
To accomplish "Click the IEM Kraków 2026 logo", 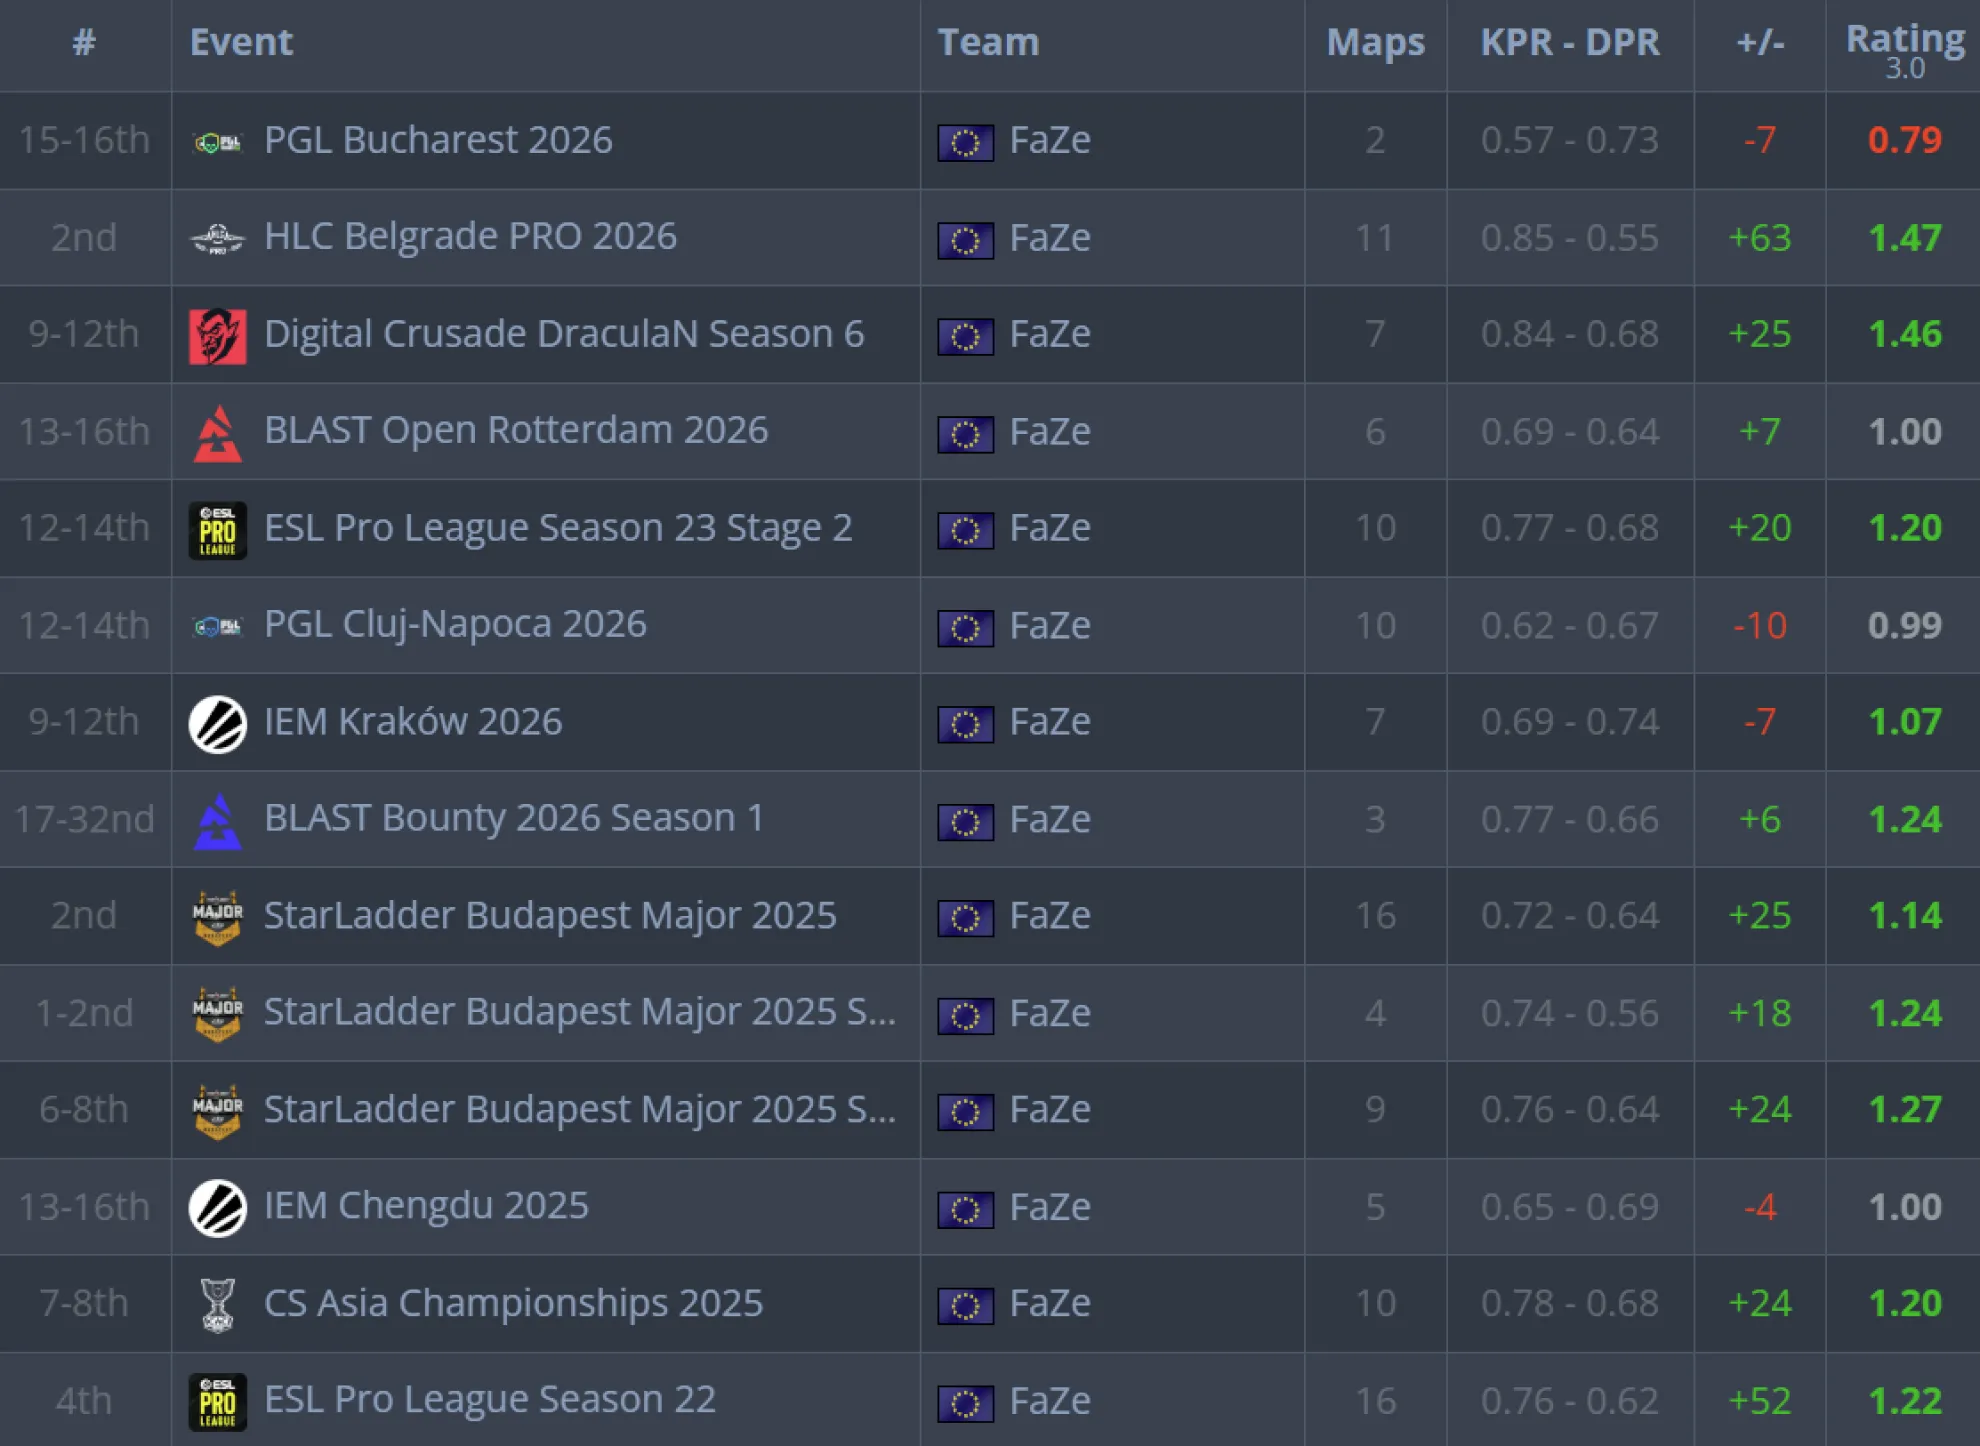I will 217,723.
